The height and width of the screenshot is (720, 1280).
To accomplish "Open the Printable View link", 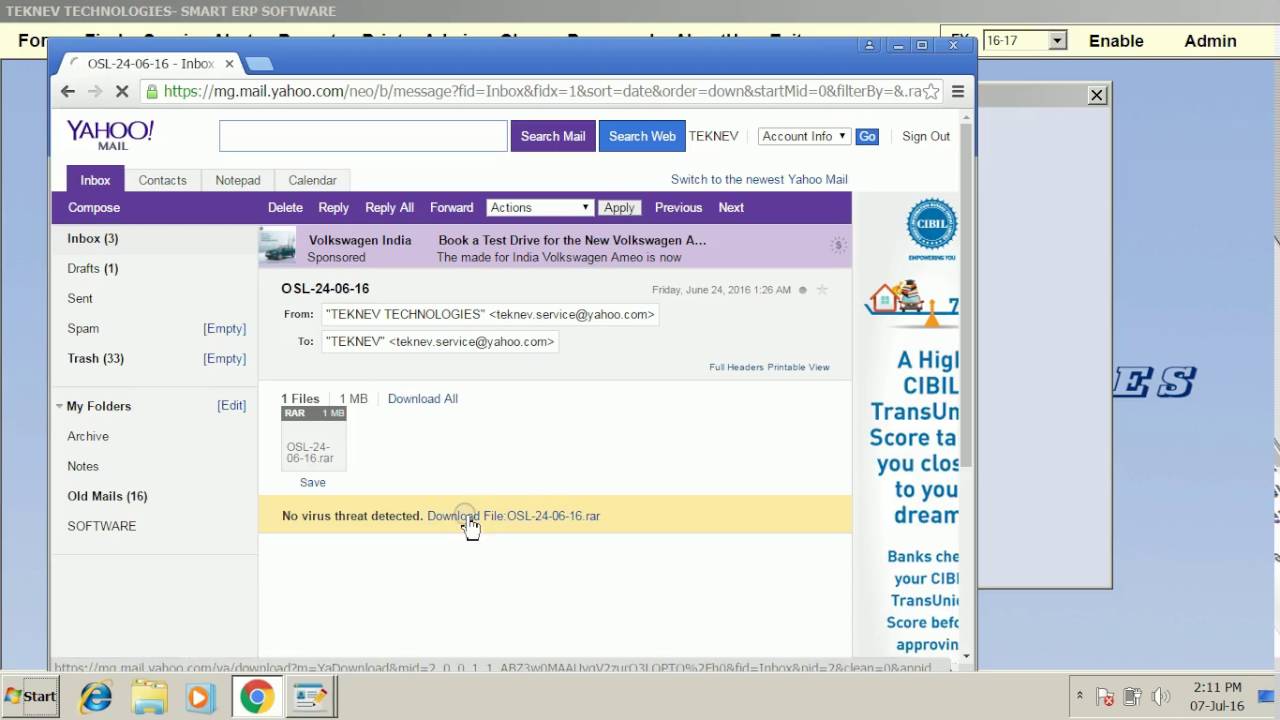I will click(x=799, y=367).
